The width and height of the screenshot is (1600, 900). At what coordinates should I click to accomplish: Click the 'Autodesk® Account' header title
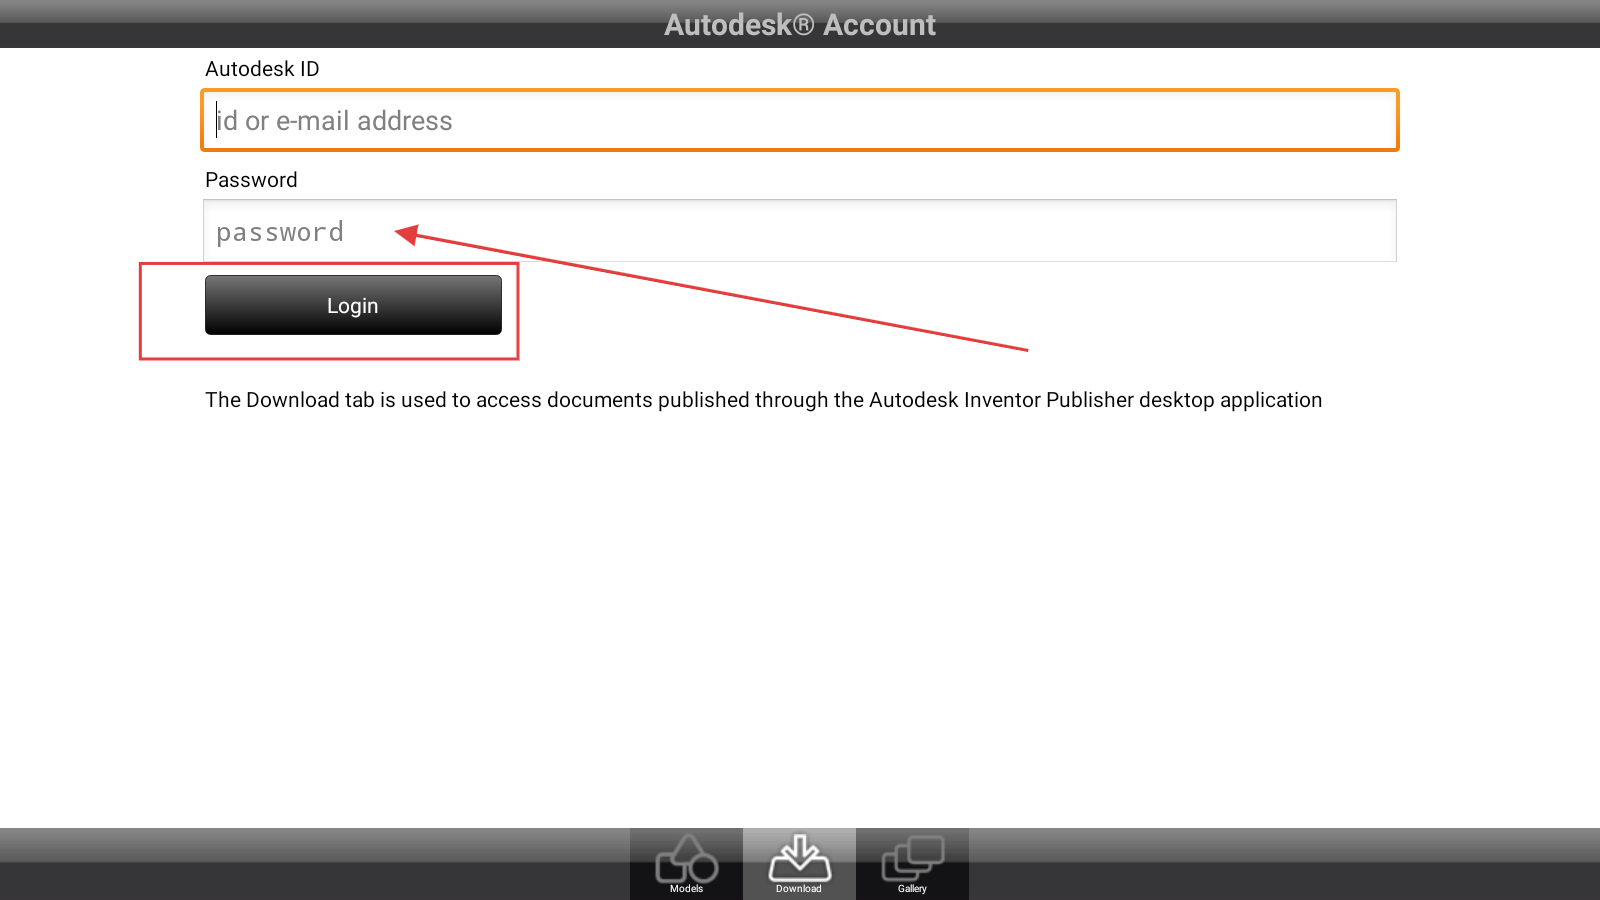tap(800, 25)
